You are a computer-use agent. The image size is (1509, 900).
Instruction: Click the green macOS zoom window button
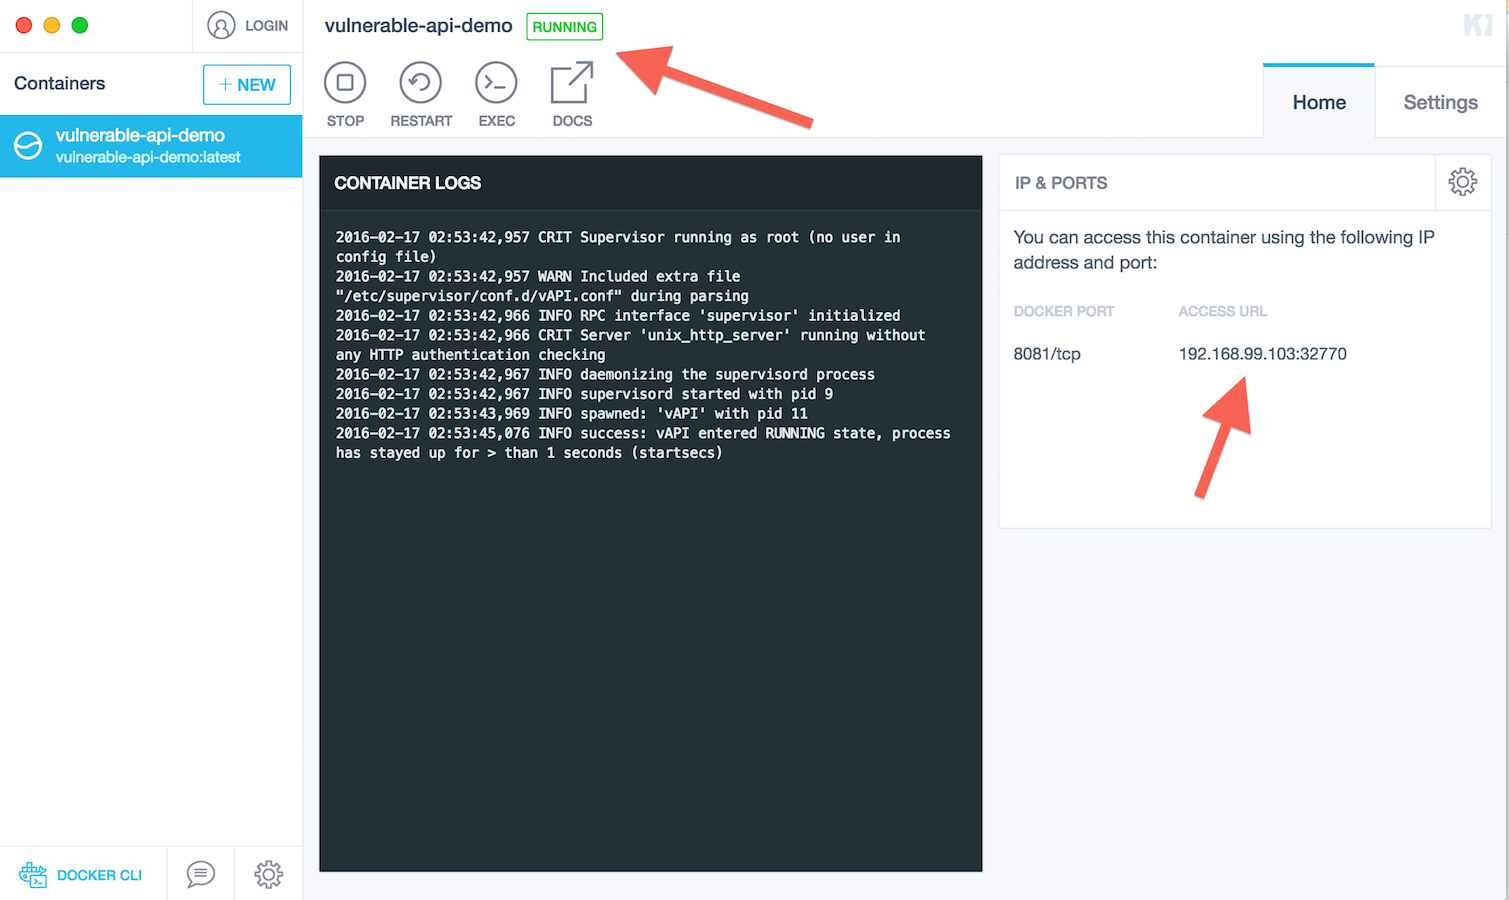point(80,25)
